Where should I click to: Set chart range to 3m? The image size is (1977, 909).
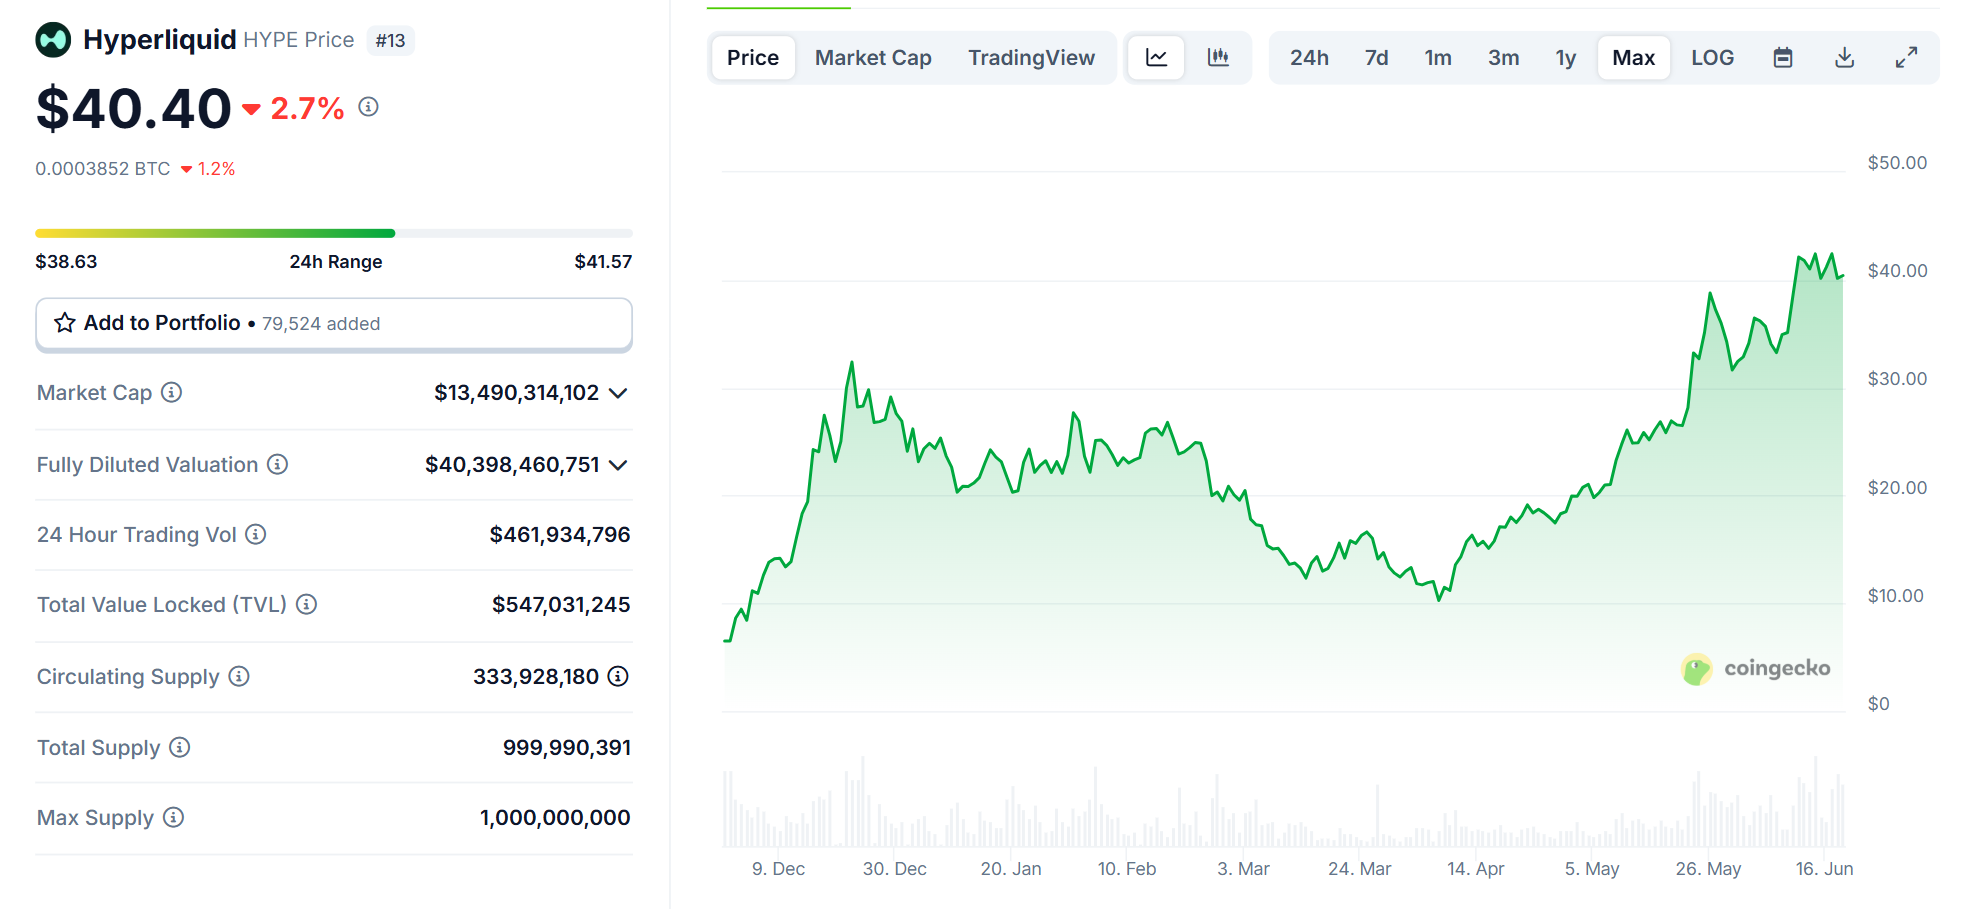[x=1503, y=58]
